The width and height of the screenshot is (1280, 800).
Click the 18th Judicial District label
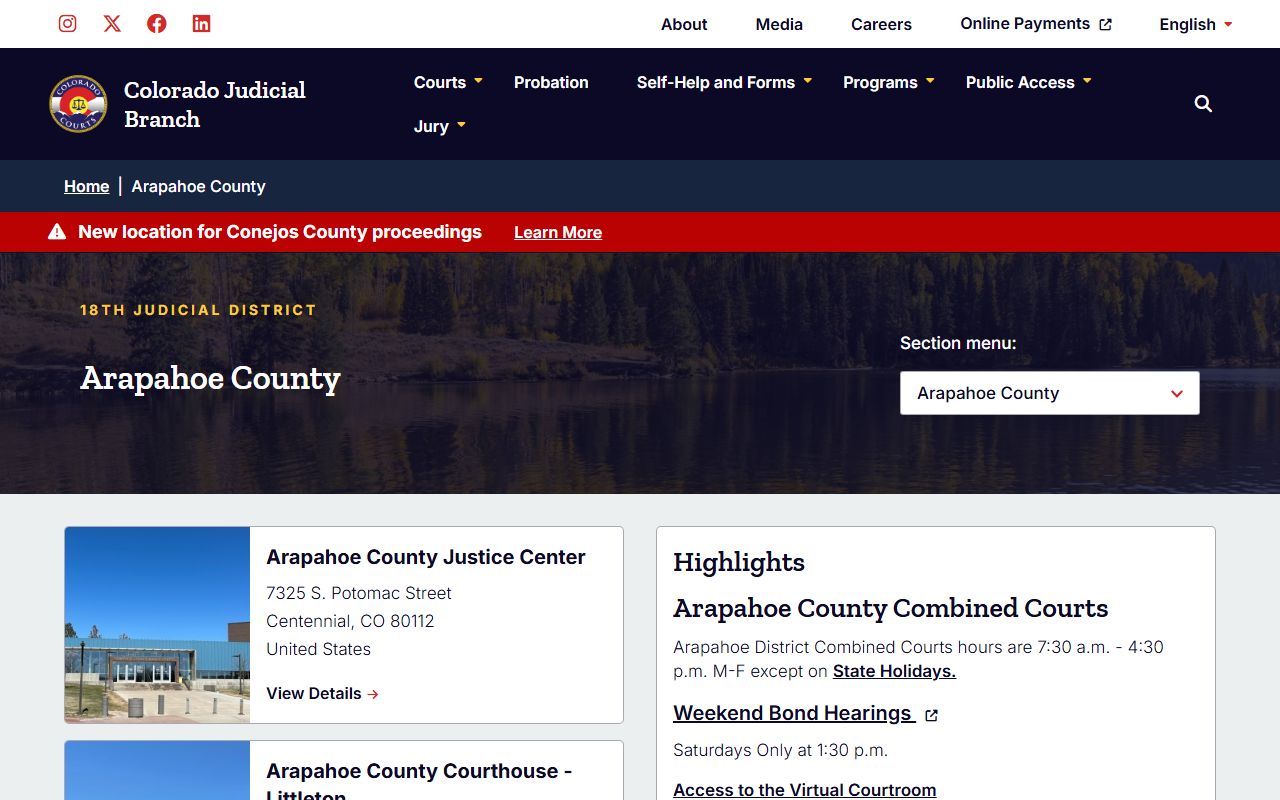198,310
